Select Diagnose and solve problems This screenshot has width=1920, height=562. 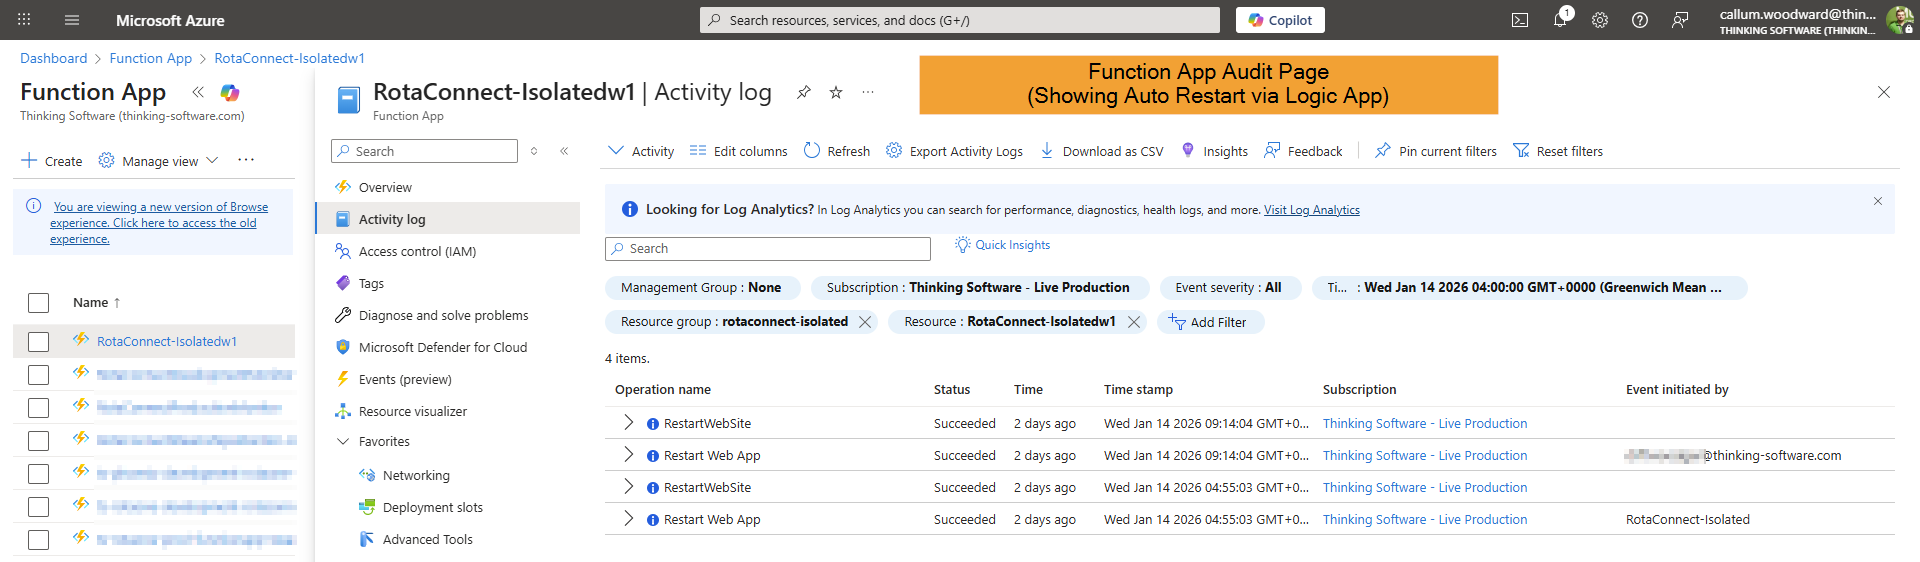pos(443,315)
